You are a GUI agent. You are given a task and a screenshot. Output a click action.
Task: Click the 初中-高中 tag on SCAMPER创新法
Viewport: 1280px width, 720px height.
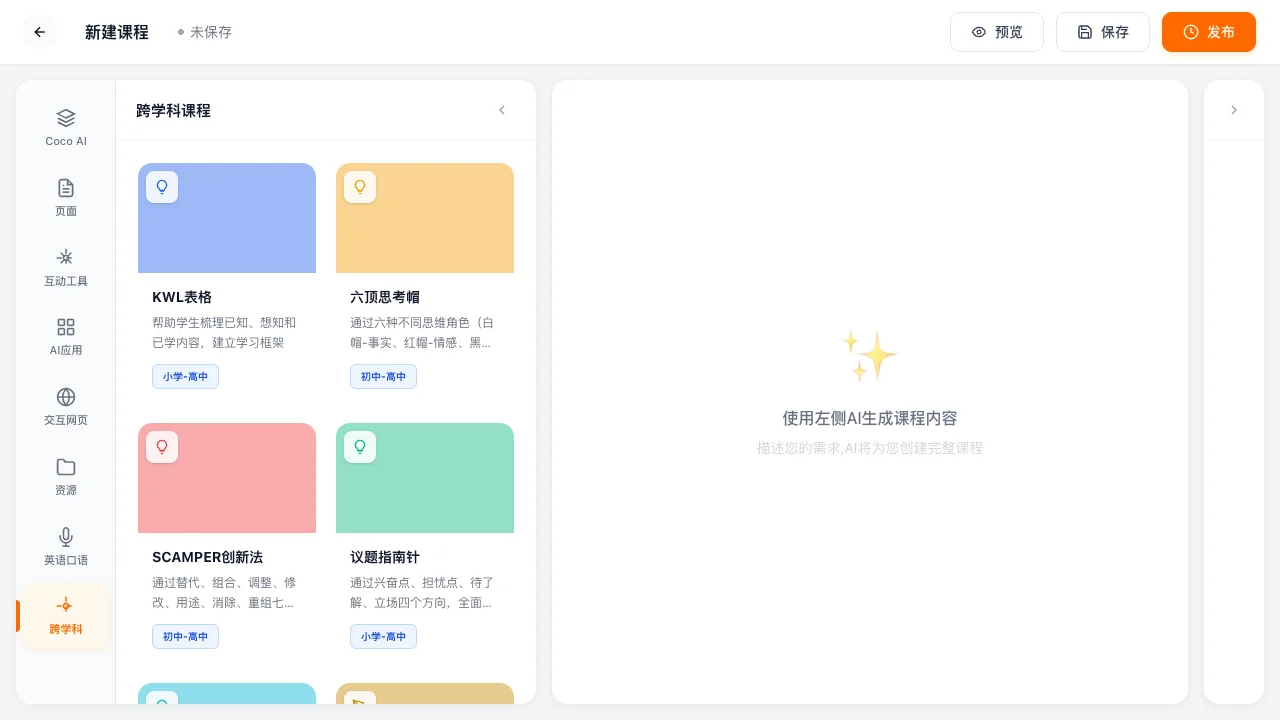click(185, 636)
